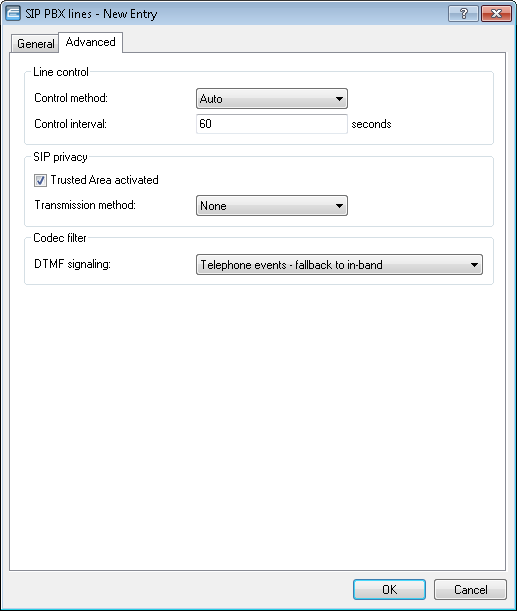Open the DTMF signaling dropdown list
517x611 pixels.
tap(339, 265)
